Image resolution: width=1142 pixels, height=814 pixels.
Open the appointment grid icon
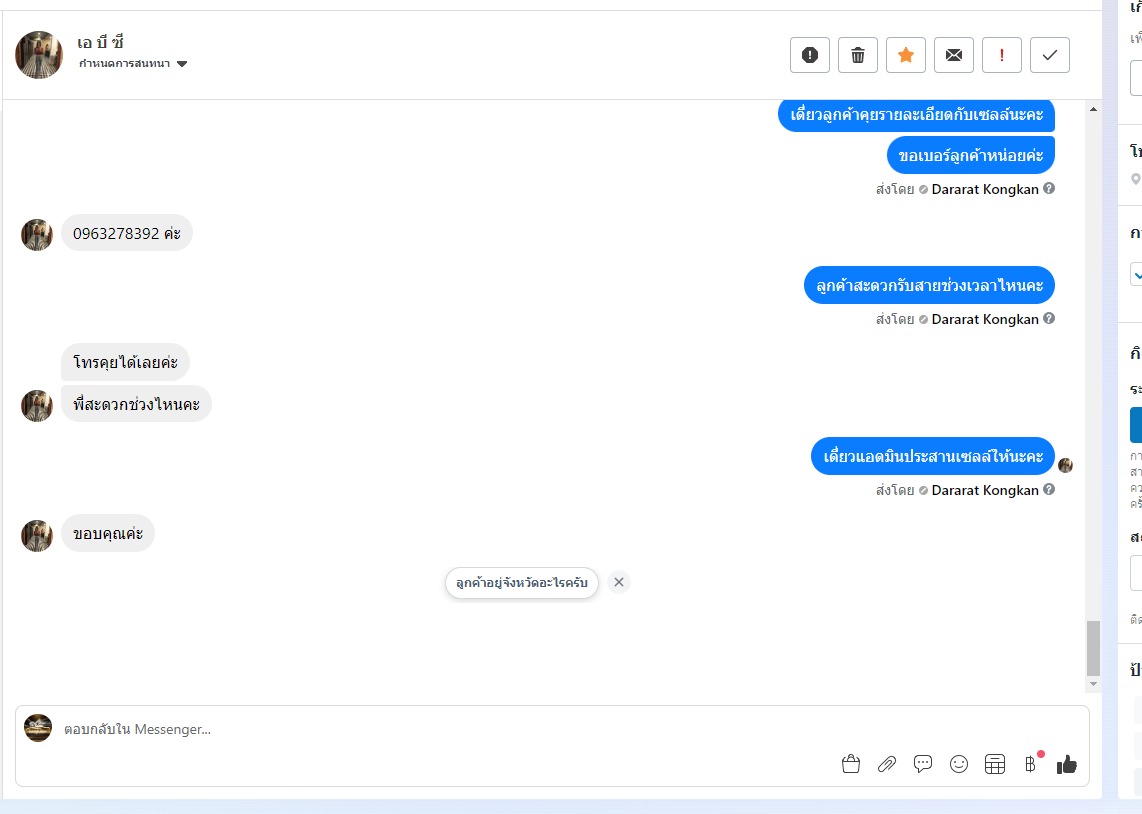tap(994, 764)
